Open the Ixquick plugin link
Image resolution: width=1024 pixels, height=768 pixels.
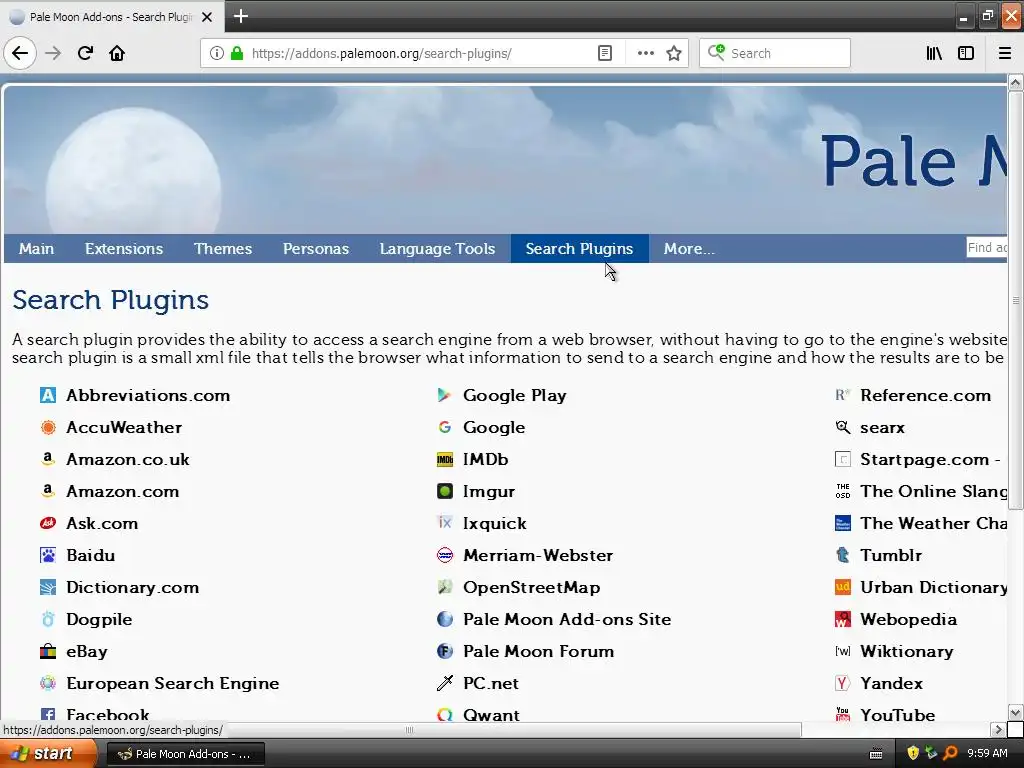[x=494, y=523]
